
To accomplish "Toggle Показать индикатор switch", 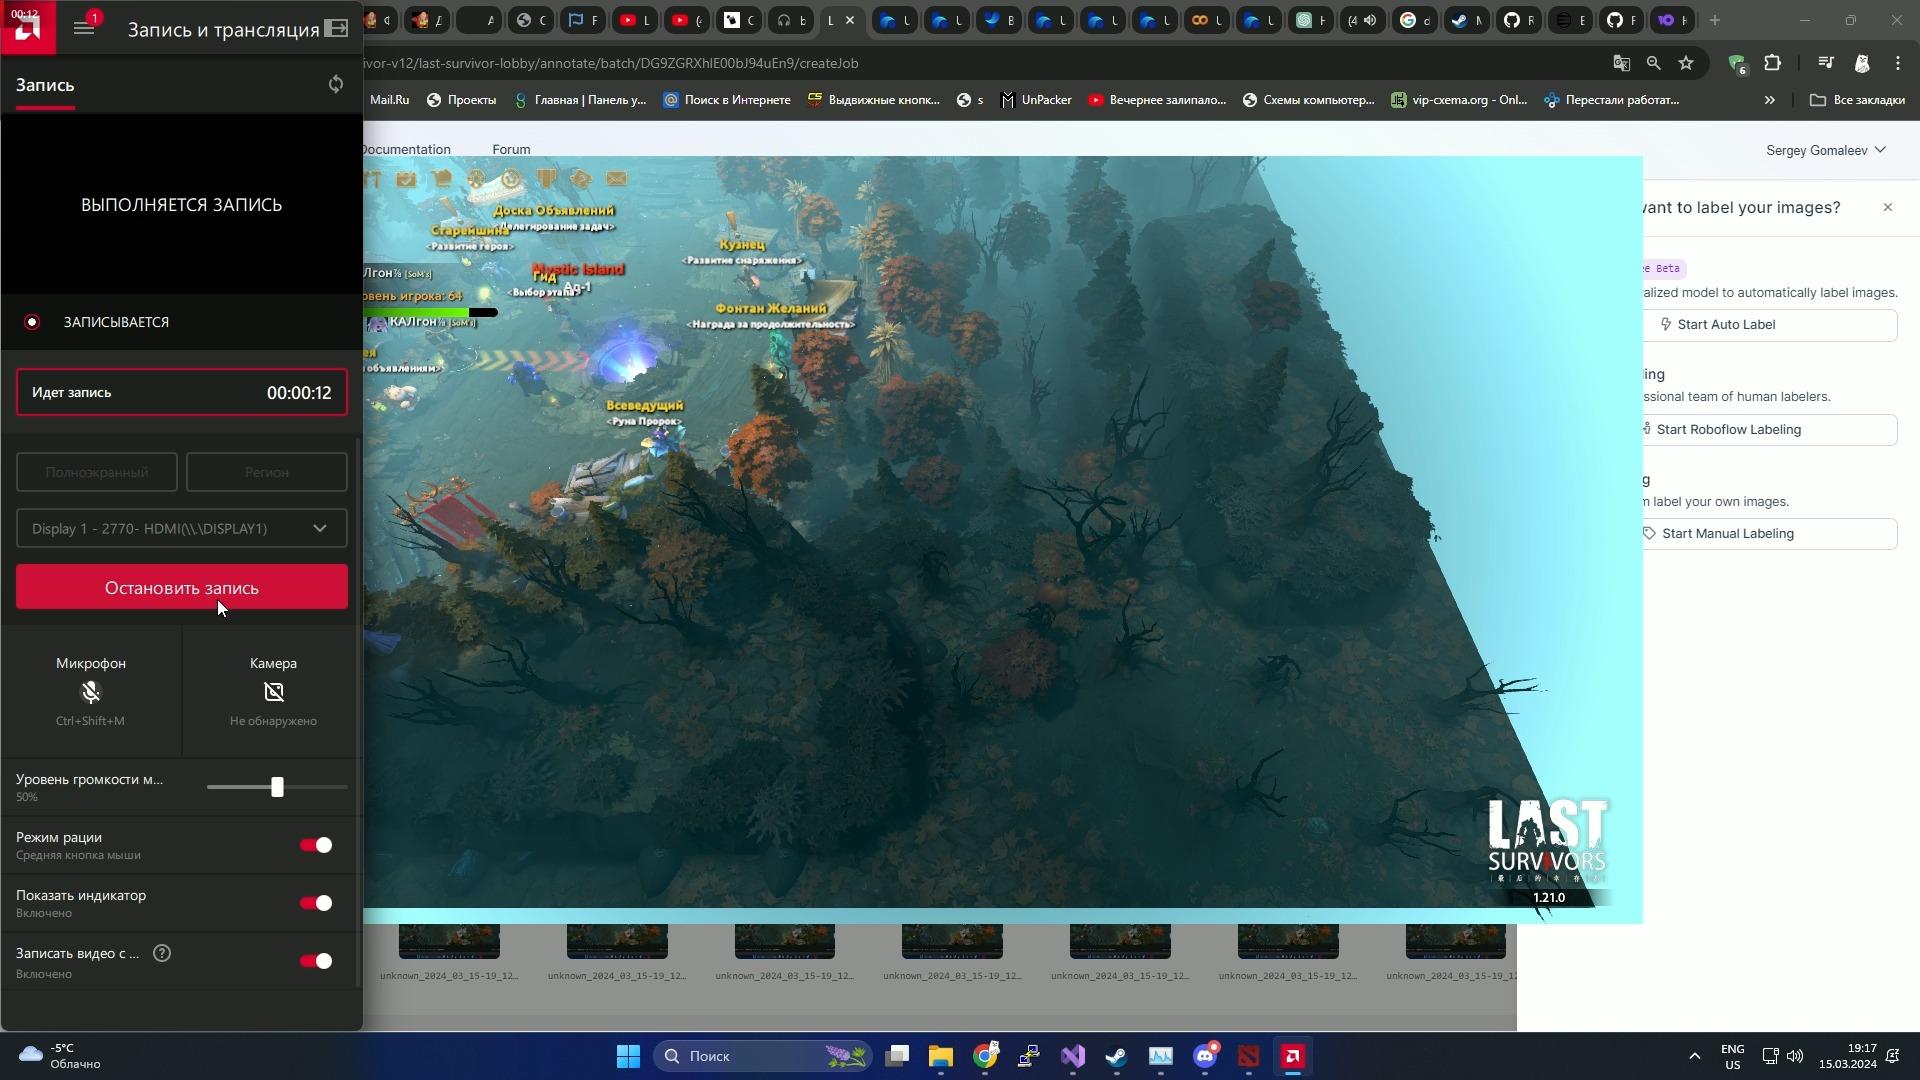I will (316, 903).
